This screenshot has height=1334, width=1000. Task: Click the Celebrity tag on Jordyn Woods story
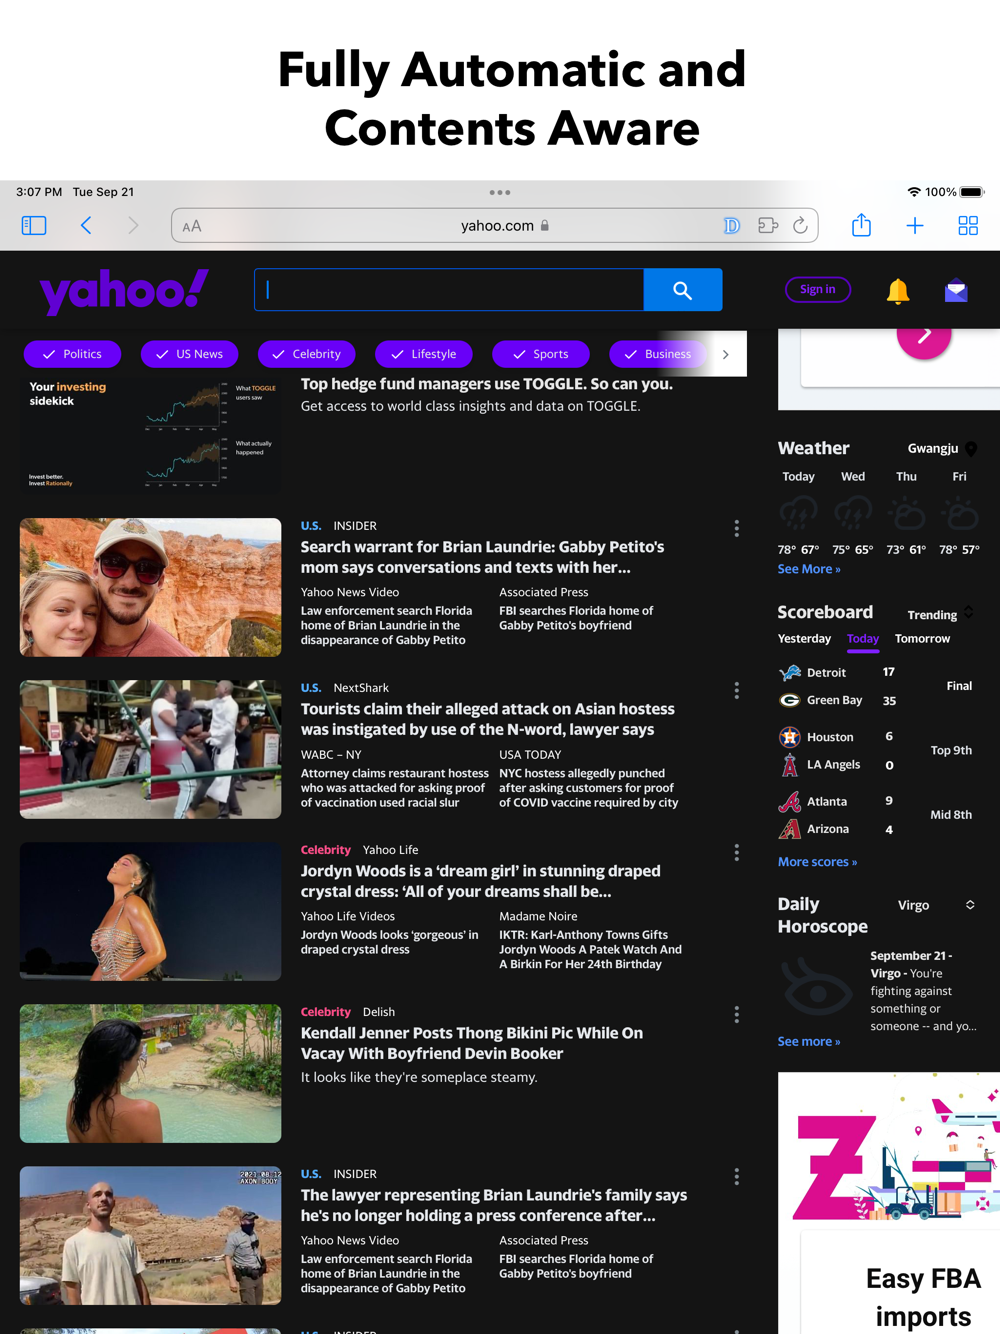(326, 850)
